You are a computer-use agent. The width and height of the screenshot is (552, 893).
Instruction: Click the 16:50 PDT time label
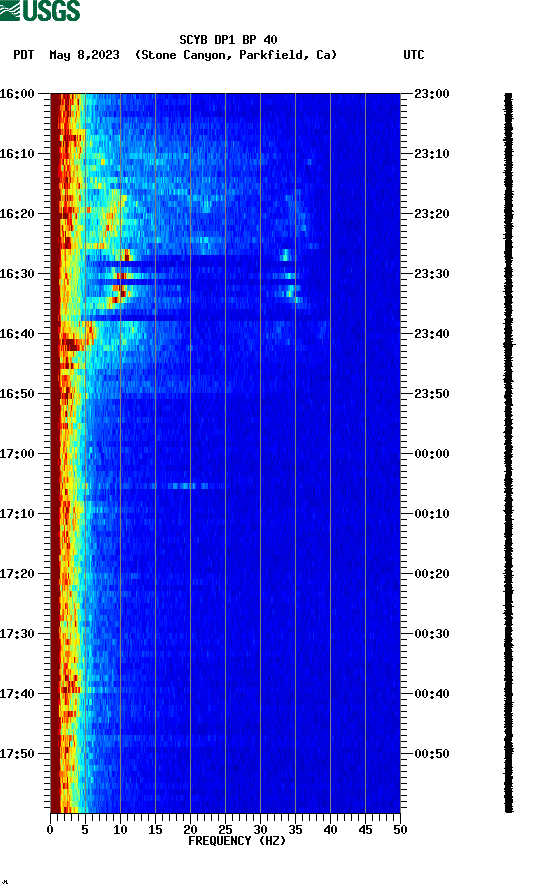(x=17, y=394)
